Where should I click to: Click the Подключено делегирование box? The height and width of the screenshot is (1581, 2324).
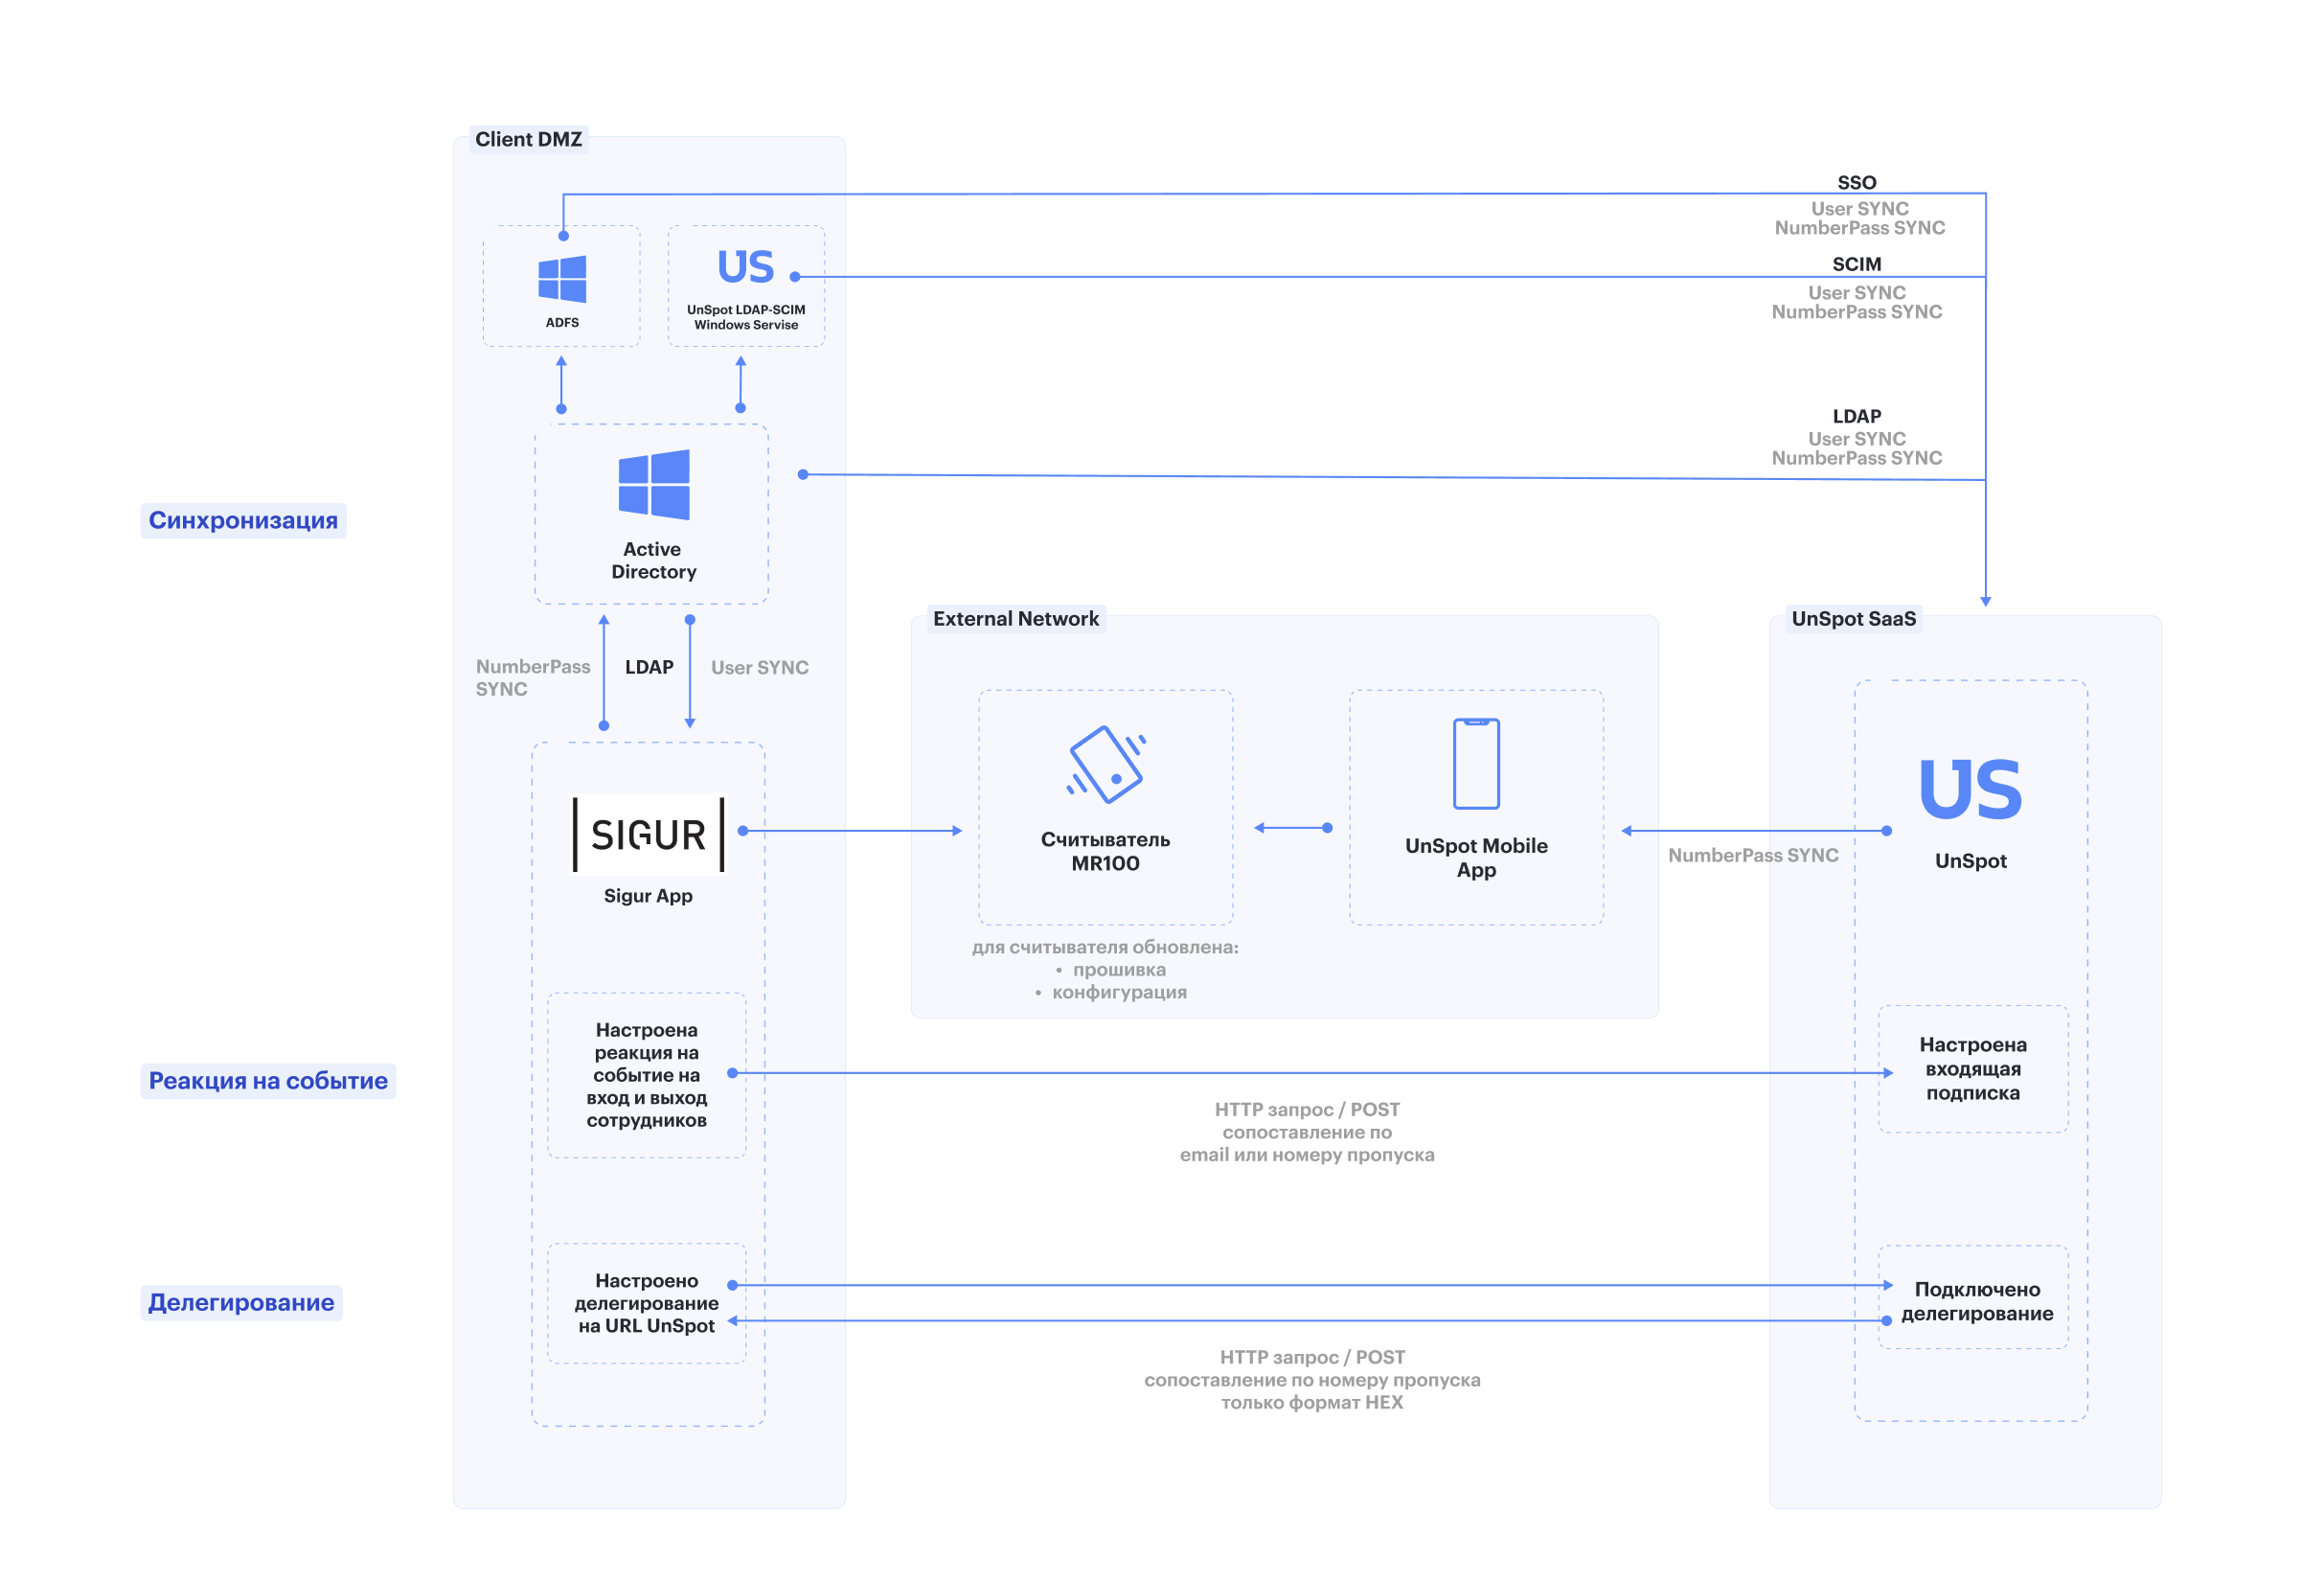tap(1973, 1298)
